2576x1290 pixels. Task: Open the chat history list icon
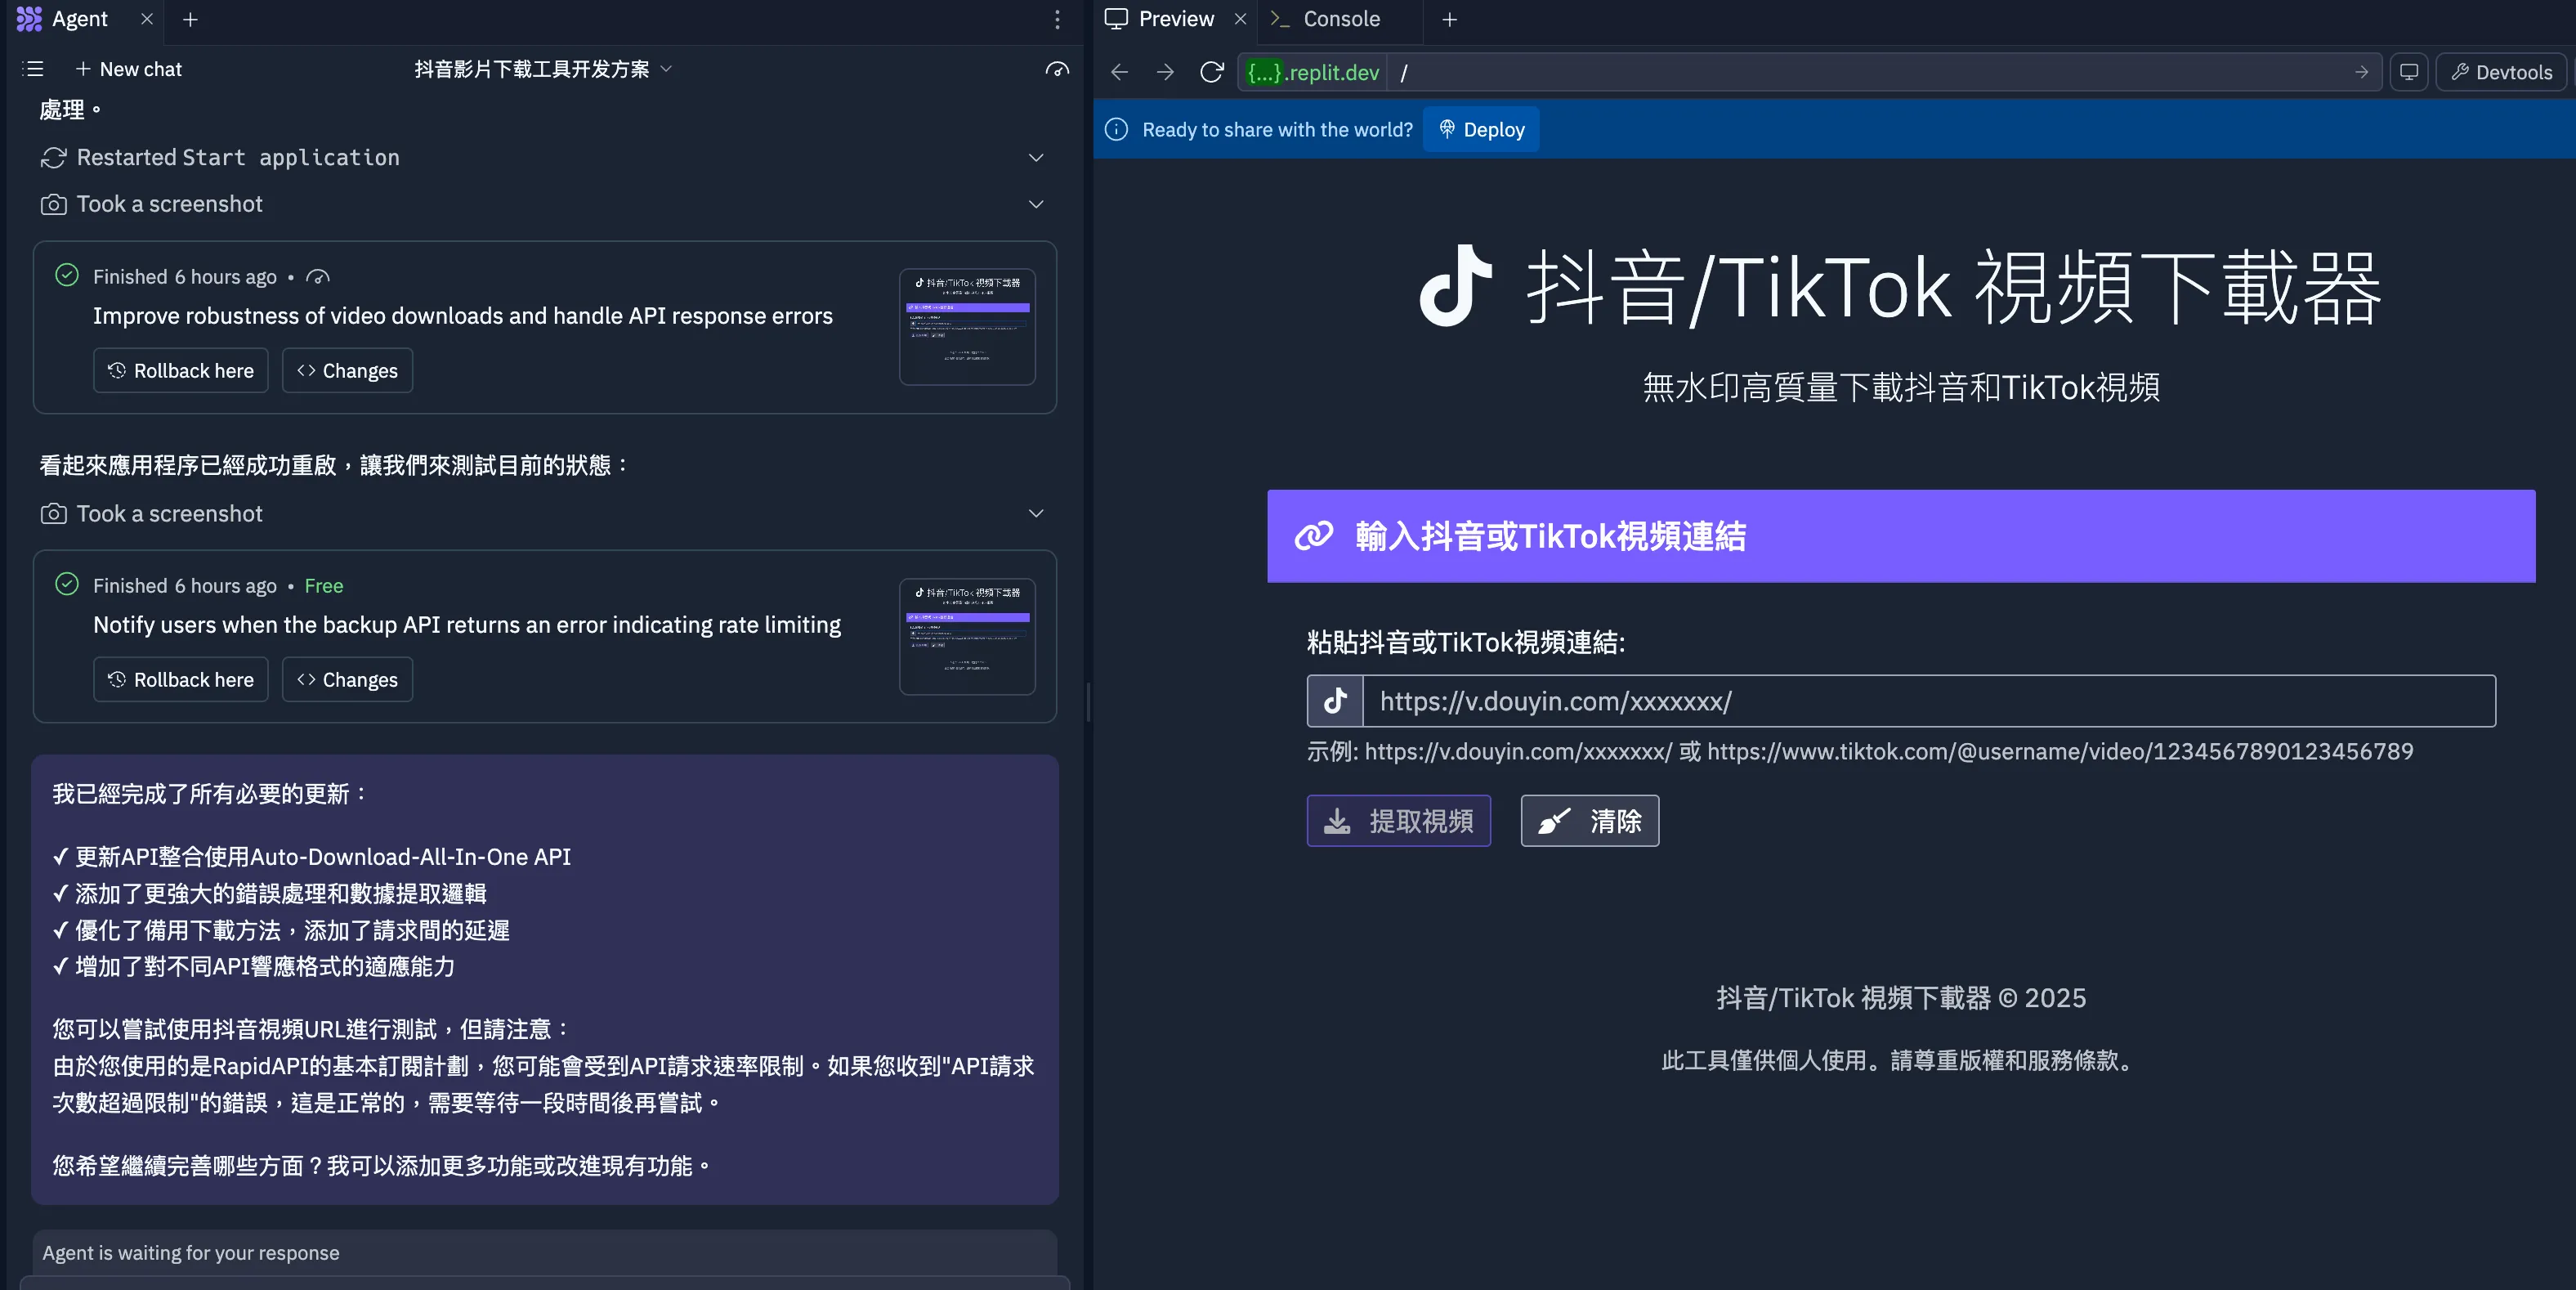tap(33, 69)
